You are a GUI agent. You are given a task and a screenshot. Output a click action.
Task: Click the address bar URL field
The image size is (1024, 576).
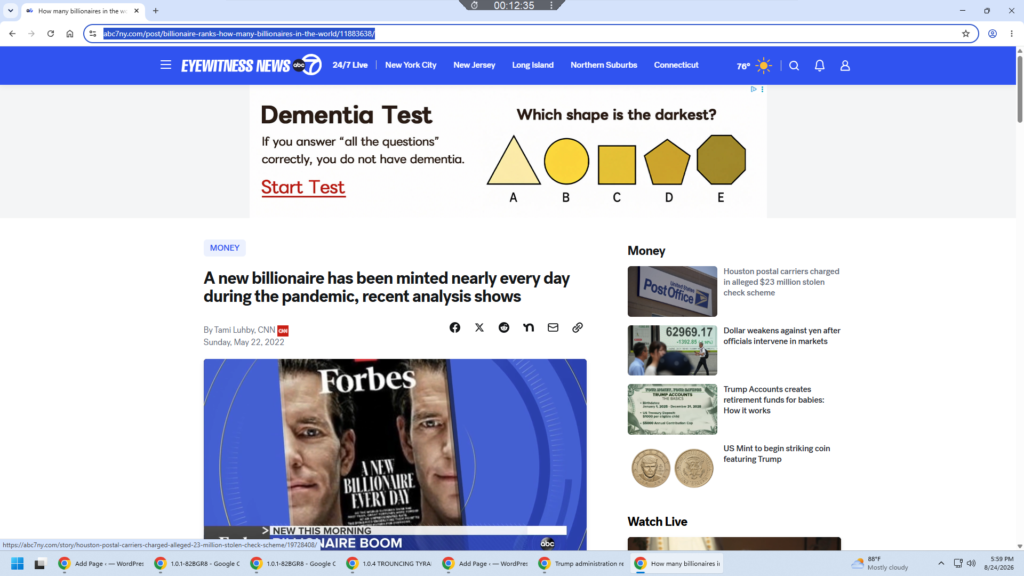click(529, 34)
